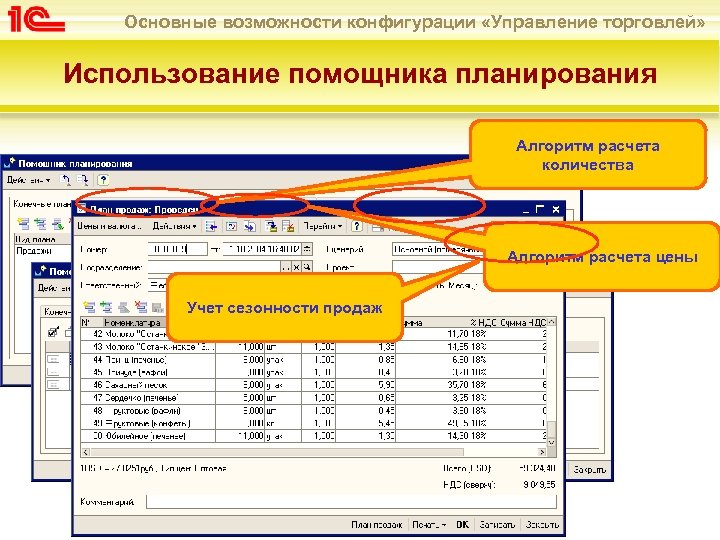Click the table's horizontal scrollbar left arrow
The width and height of the screenshot is (720, 540).
[86, 452]
